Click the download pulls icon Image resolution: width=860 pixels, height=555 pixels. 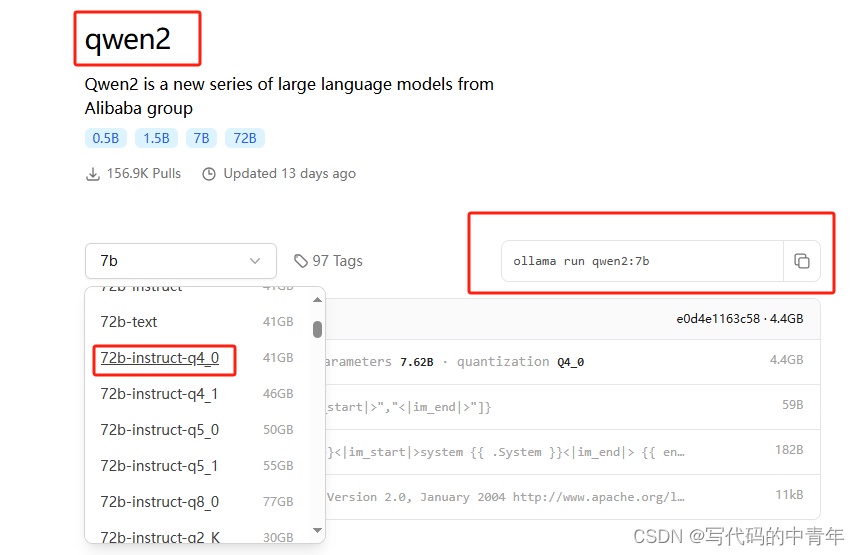[x=93, y=174]
